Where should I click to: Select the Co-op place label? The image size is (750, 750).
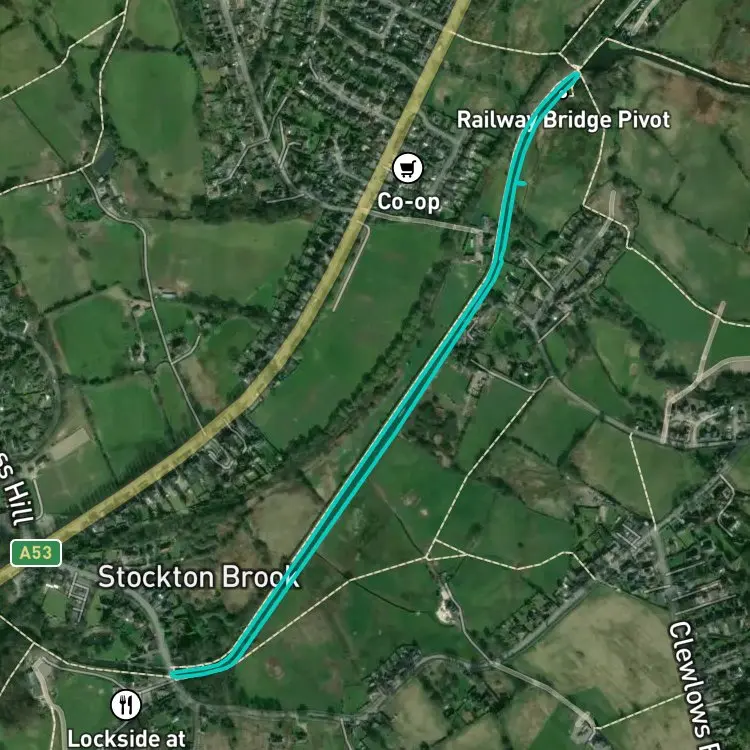click(x=408, y=201)
